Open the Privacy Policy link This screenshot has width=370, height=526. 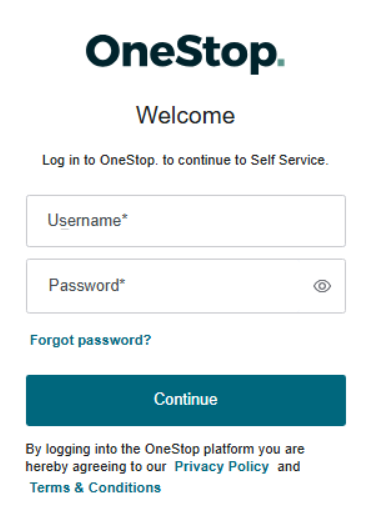[x=222, y=467]
